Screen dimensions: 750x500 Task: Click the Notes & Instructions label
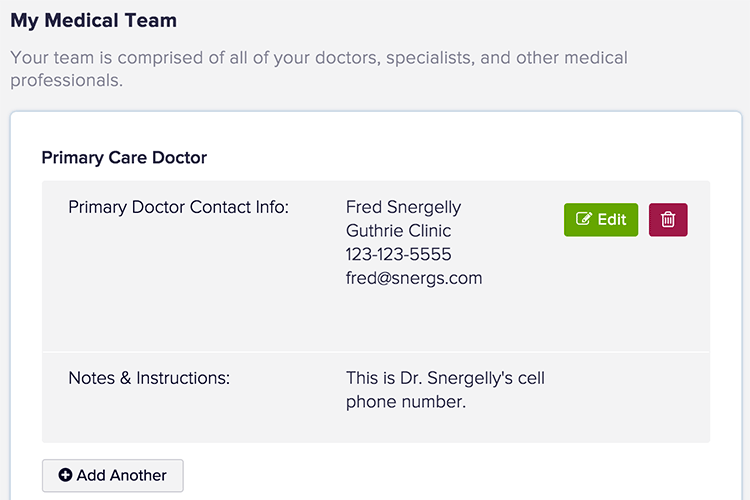coord(149,378)
